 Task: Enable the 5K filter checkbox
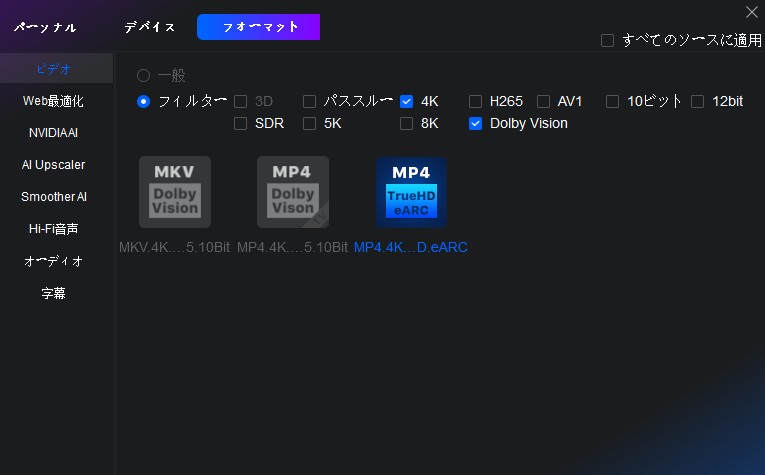coord(309,123)
